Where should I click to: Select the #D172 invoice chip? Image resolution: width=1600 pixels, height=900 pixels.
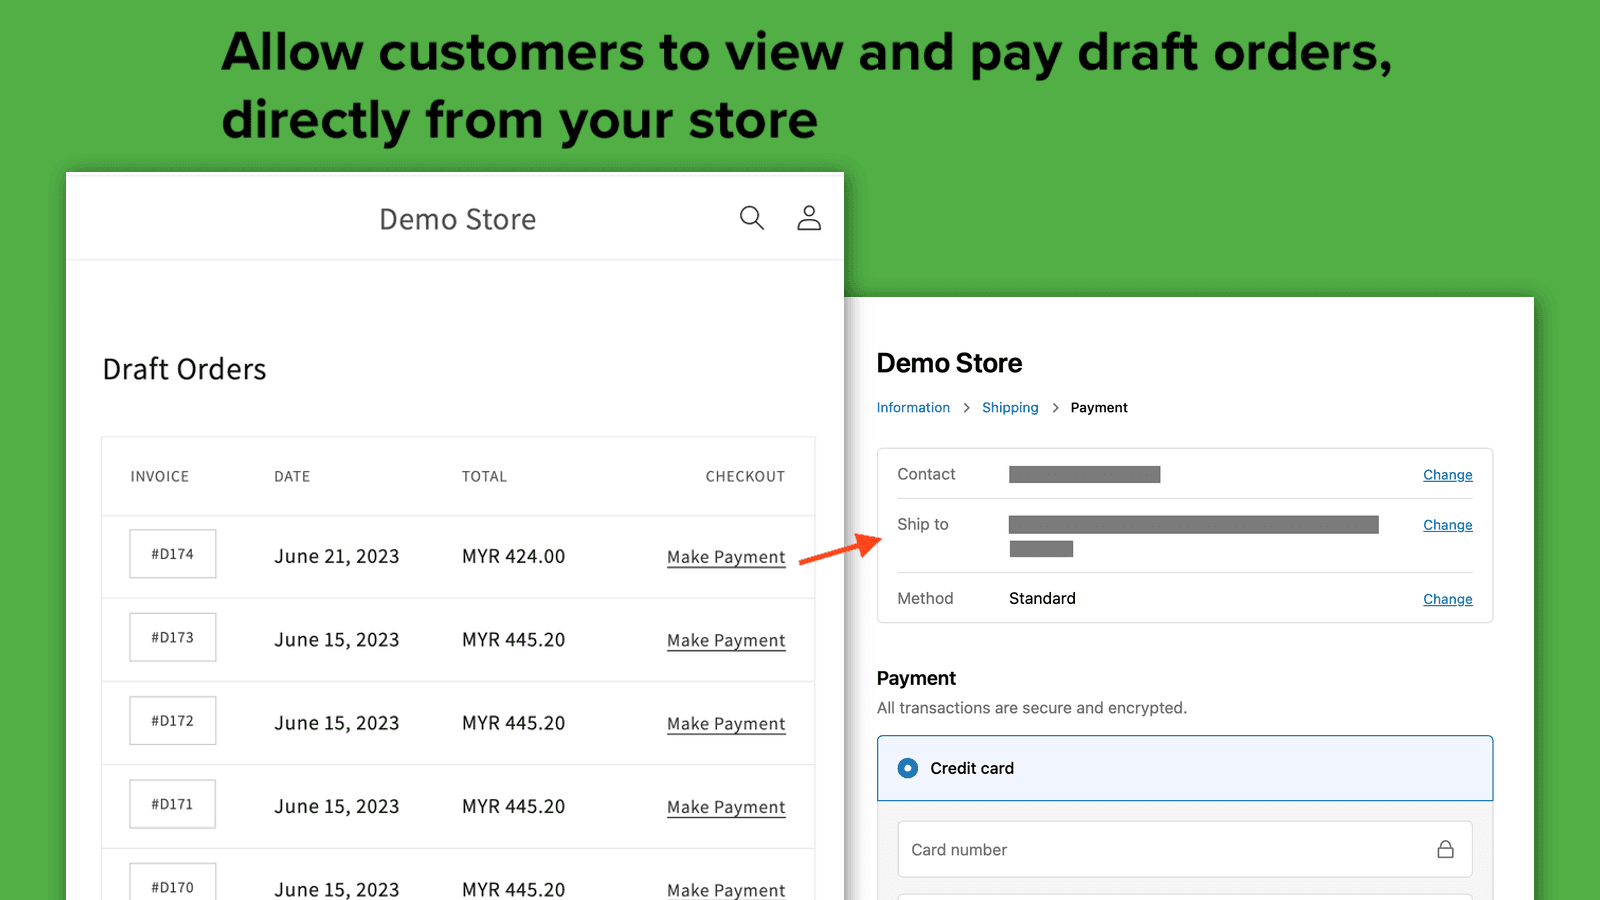[172, 720]
